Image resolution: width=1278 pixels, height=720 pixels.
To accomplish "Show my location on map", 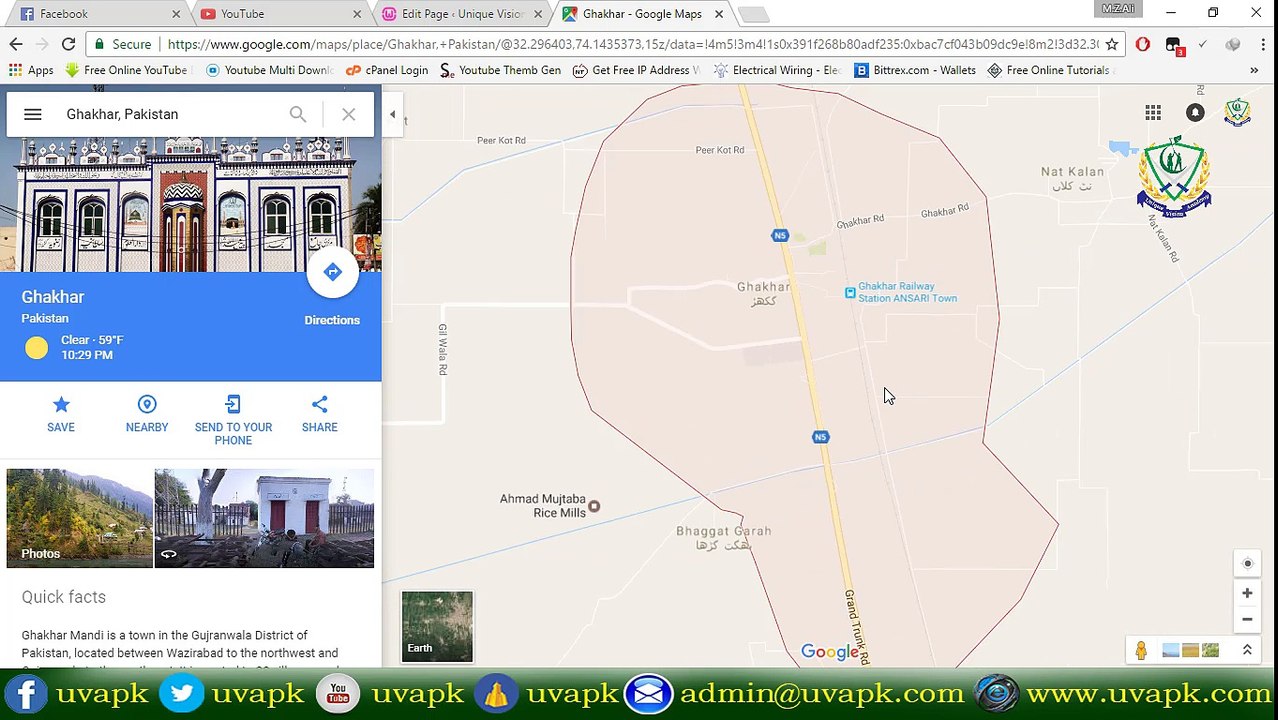I will [x=1247, y=563].
